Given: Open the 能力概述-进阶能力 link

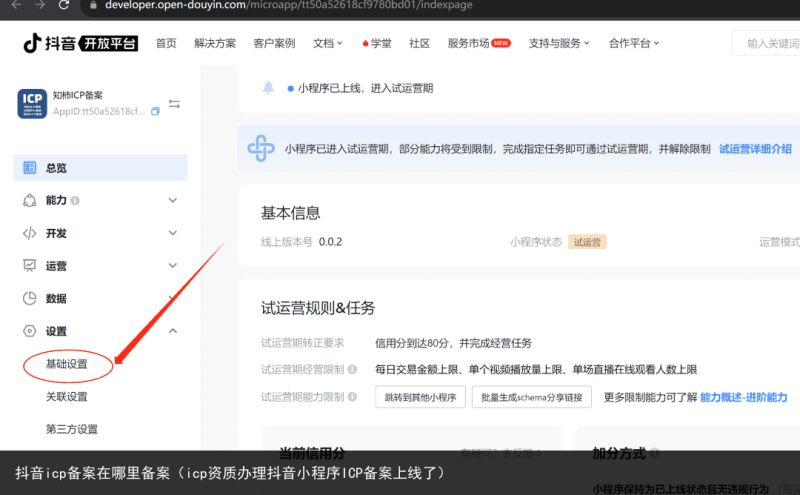Looking at the screenshot, I should pyautogui.click(x=743, y=397).
